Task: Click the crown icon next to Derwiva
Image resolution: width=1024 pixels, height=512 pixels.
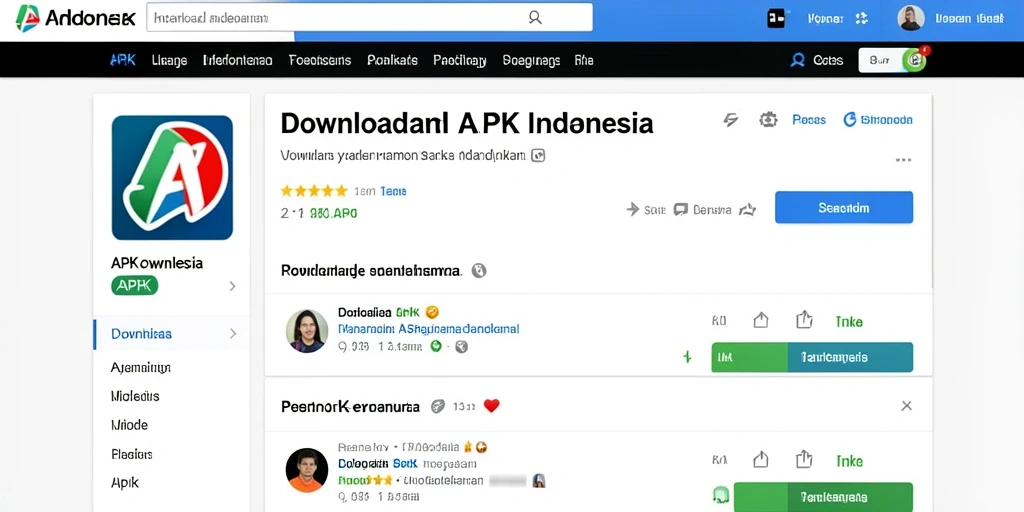Action: (747, 210)
